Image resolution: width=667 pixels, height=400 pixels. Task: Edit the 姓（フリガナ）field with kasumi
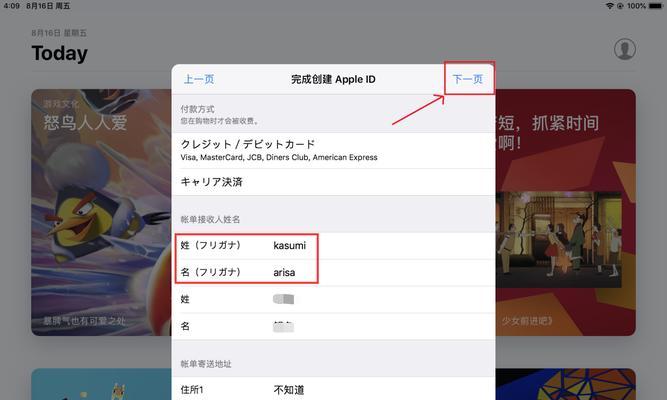pos(334,246)
